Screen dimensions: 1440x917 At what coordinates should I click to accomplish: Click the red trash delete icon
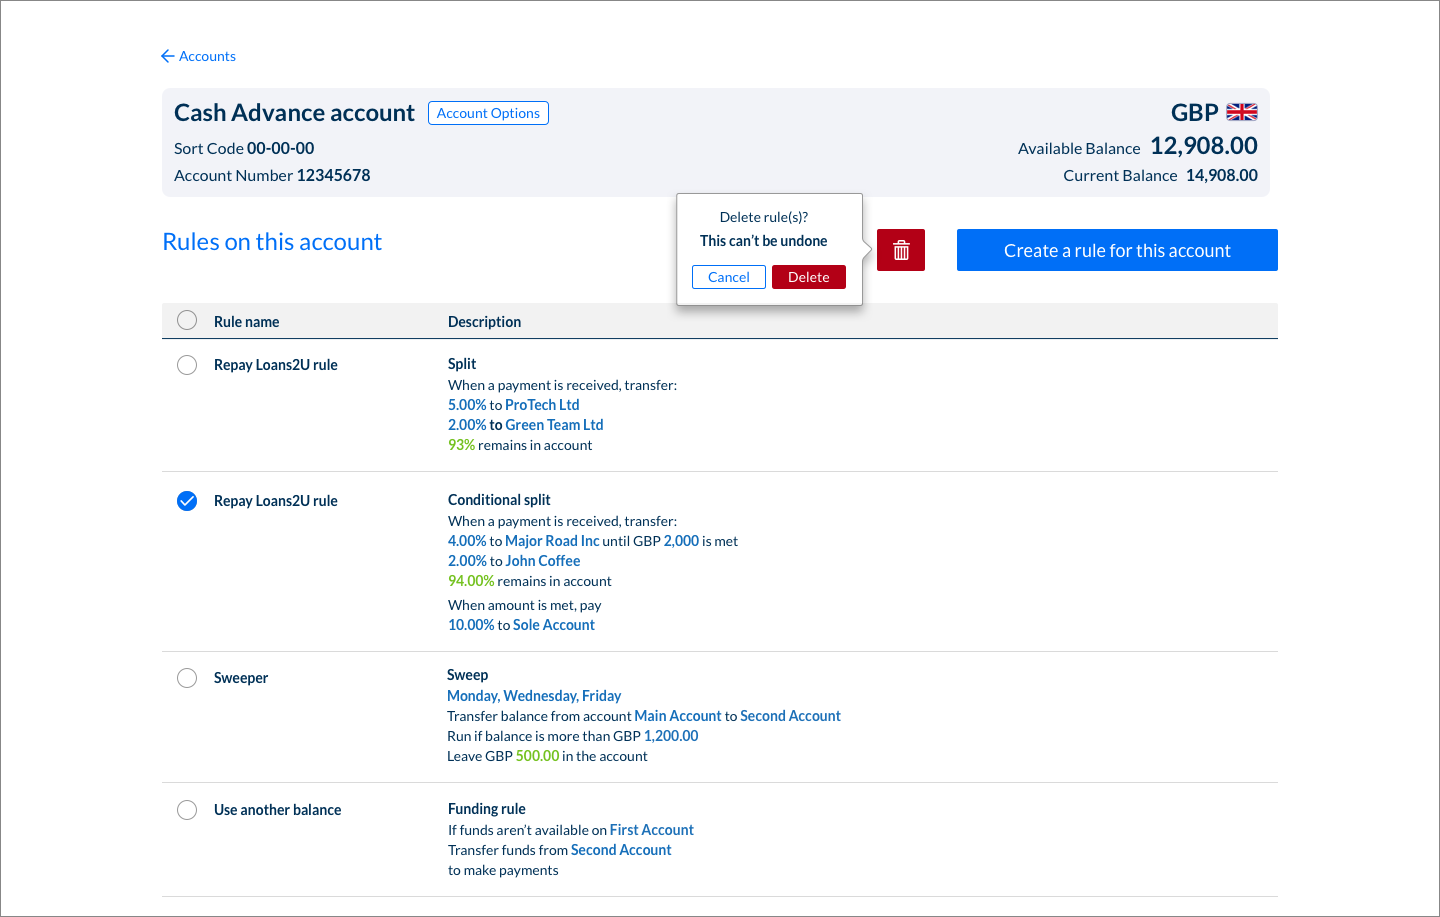[900, 250]
